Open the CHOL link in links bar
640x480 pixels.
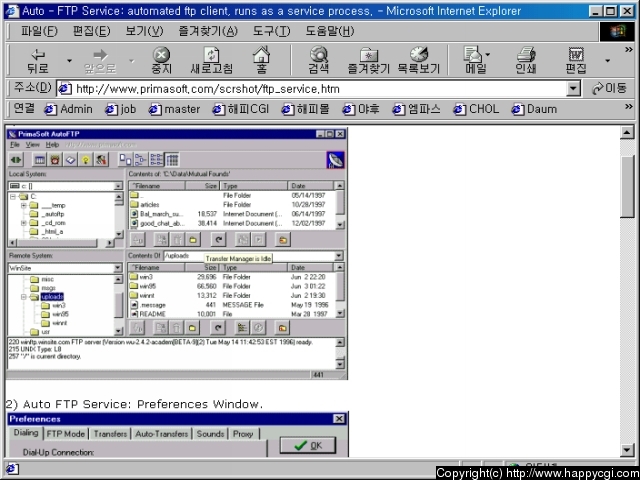click(476, 109)
